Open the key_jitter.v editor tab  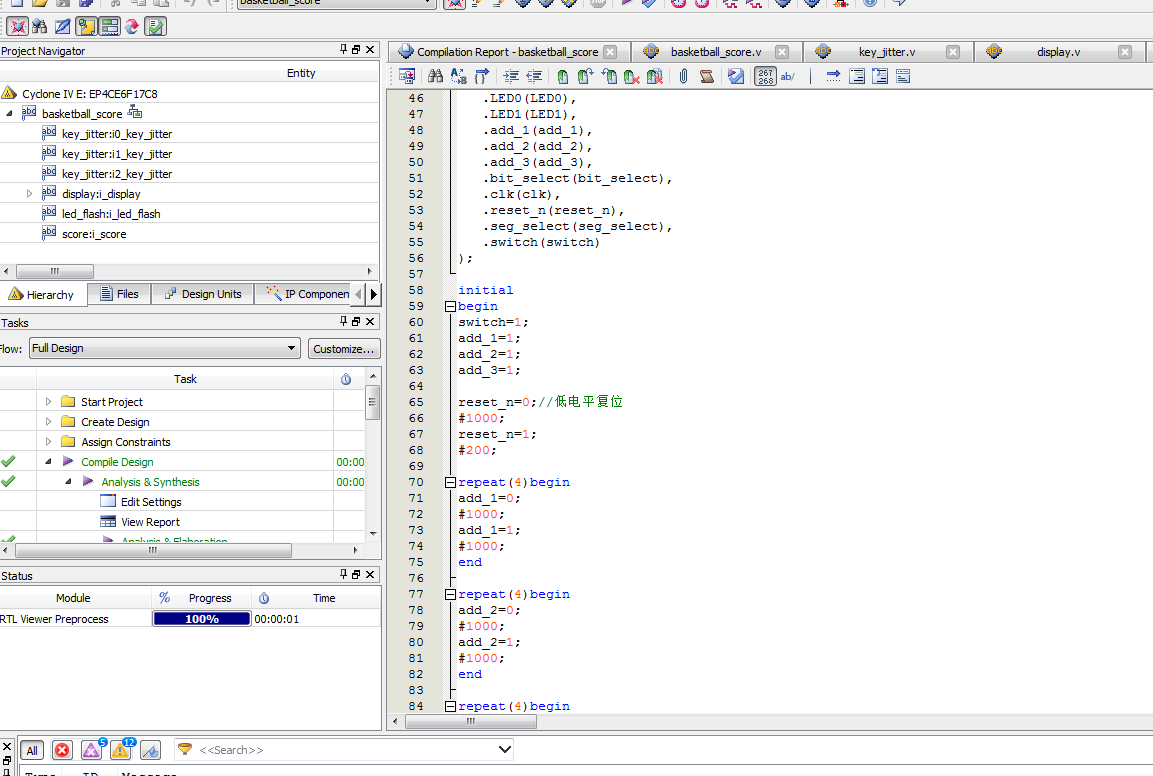click(x=886, y=52)
